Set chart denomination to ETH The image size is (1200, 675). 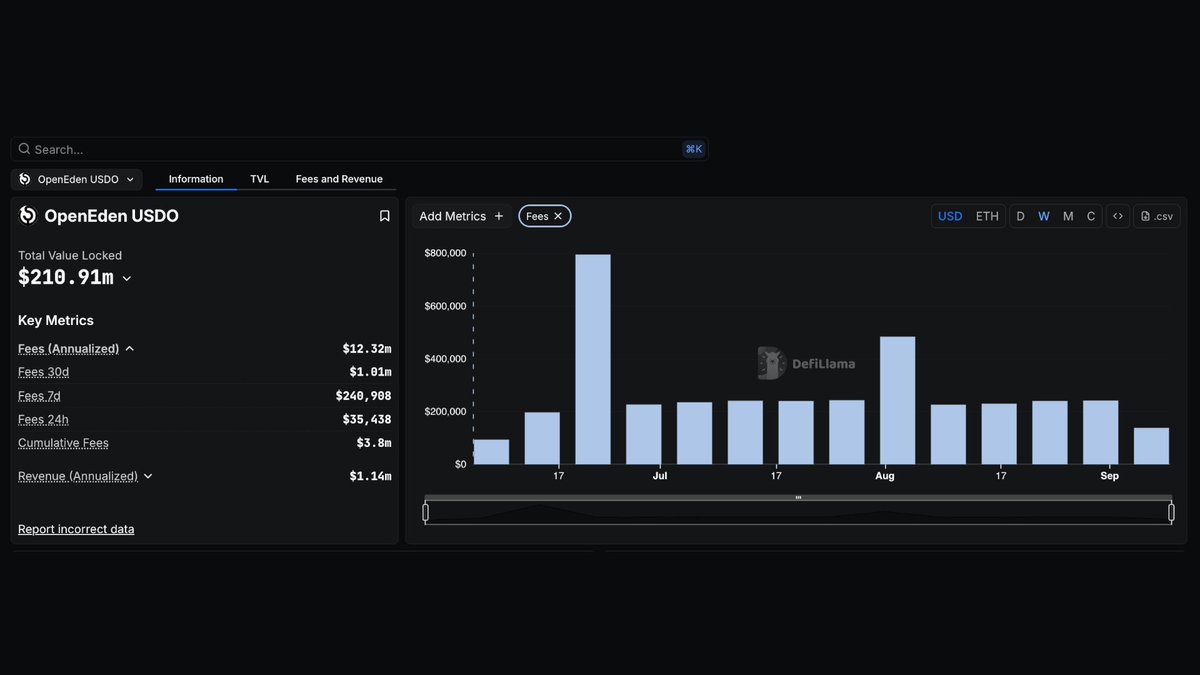pyautogui.click(x=987, y=216)
